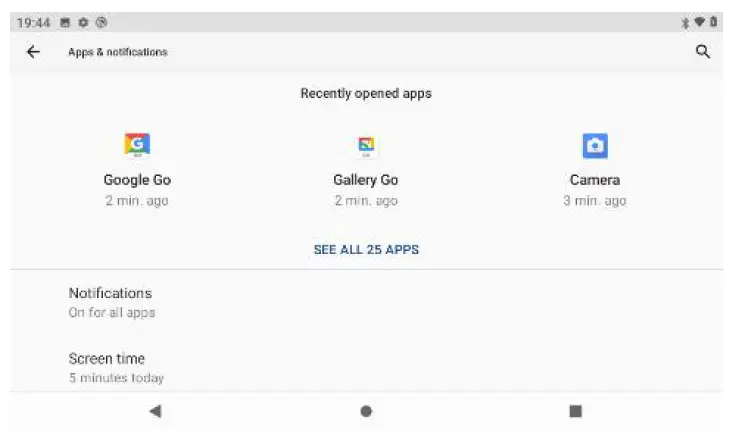Go back using the top-left arrow
This screenshot has height=443, width=750.
[33, 52]
